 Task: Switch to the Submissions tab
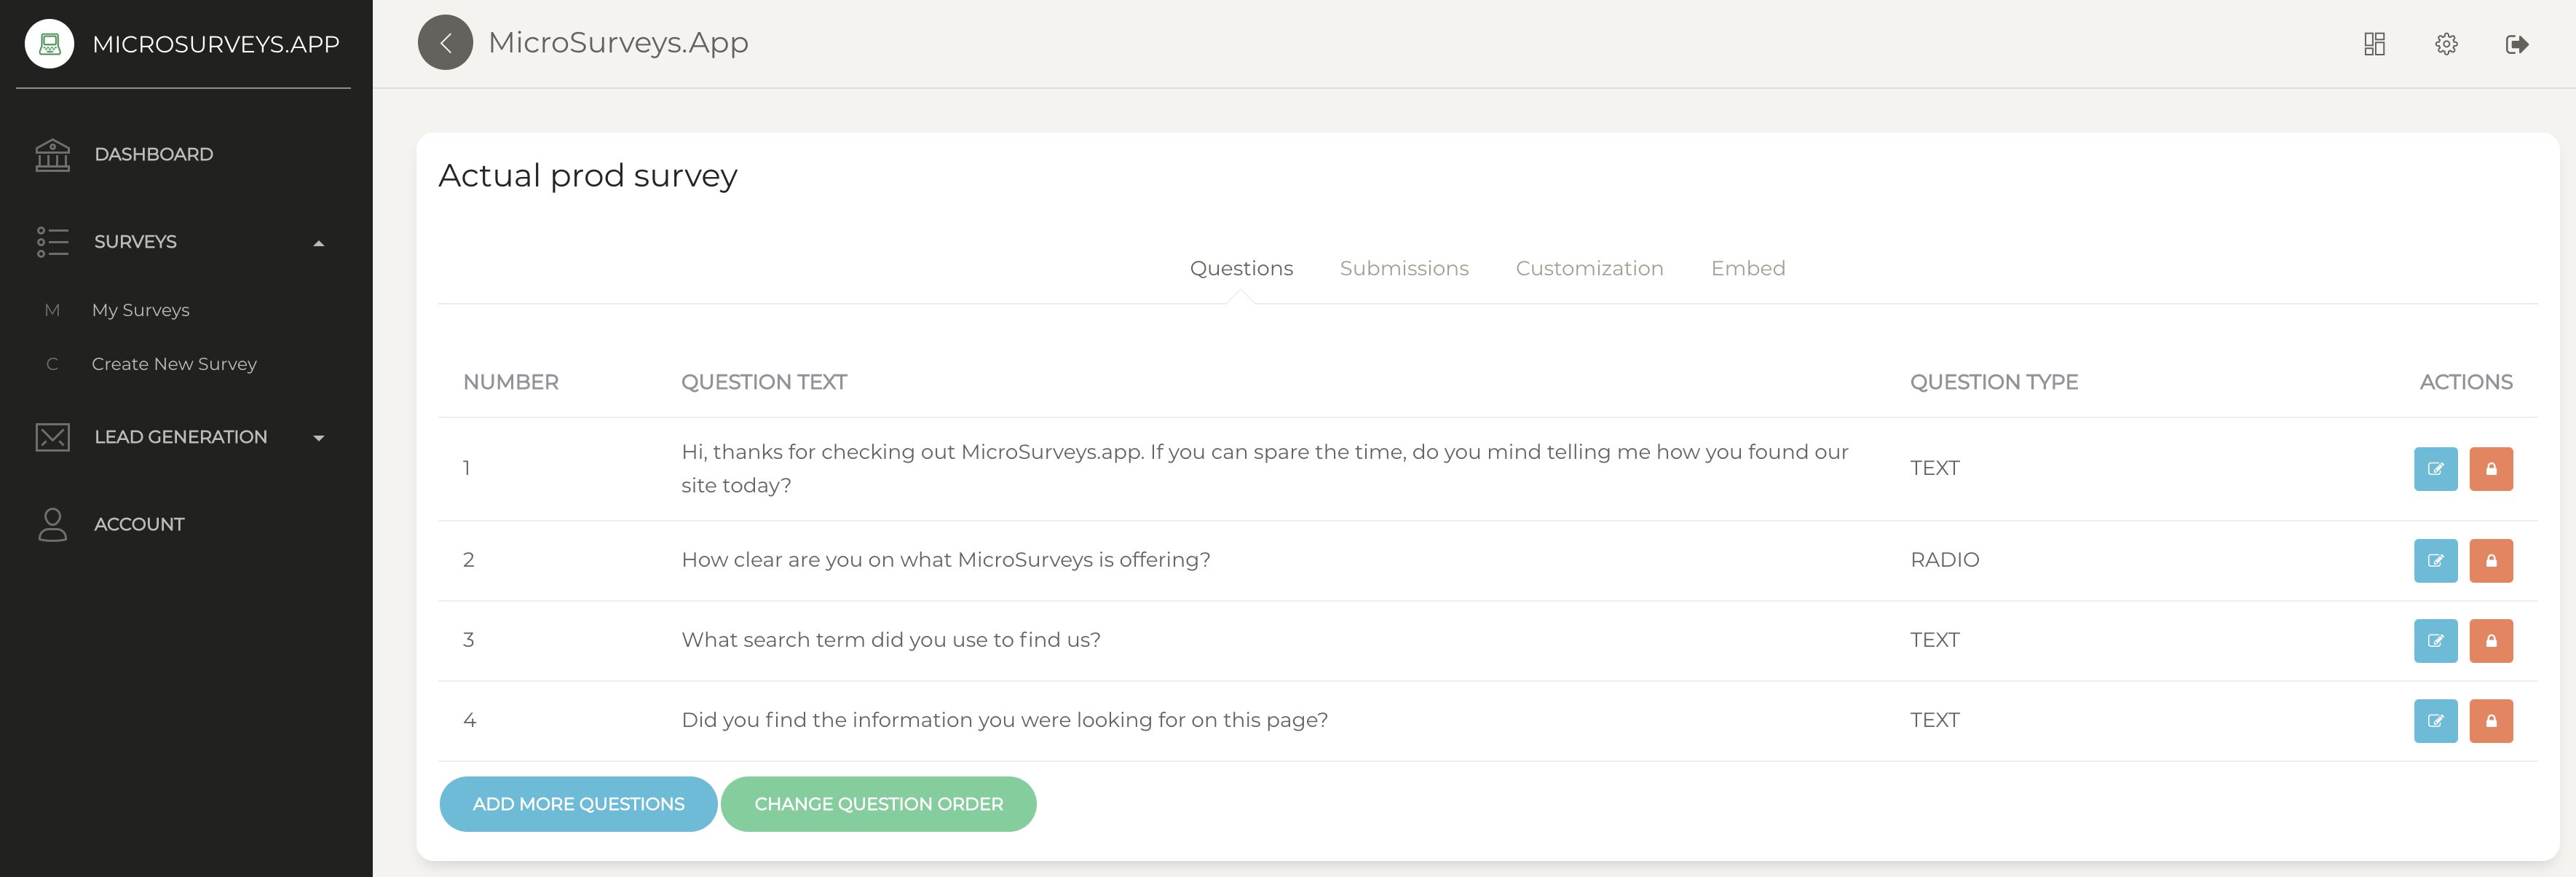[1404, 268]
